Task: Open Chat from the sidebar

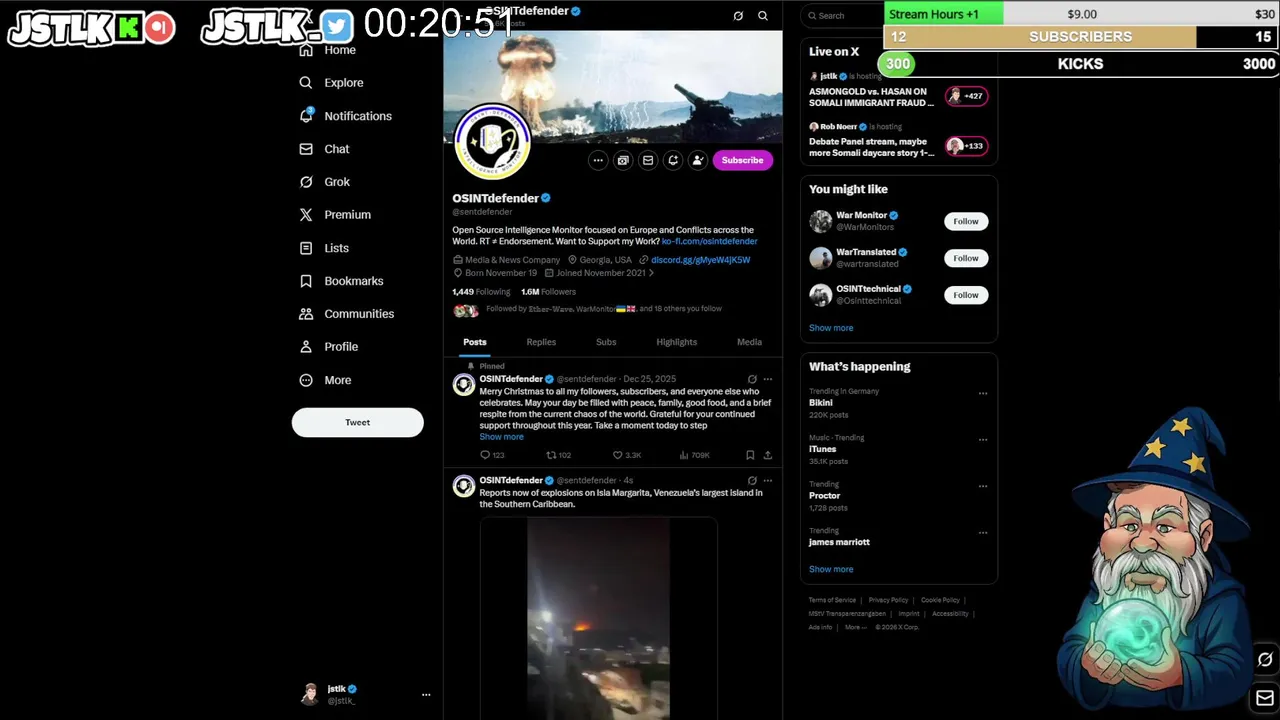Action: (x=325, y=149)
